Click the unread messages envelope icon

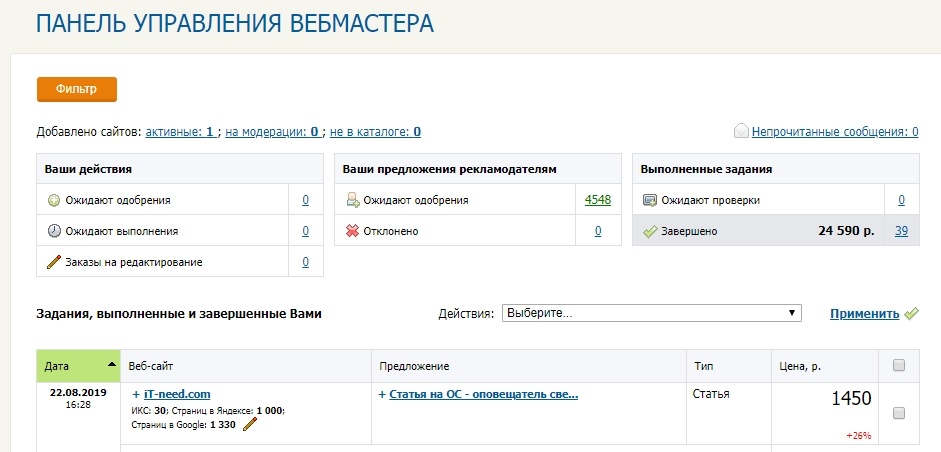[741, 131]
